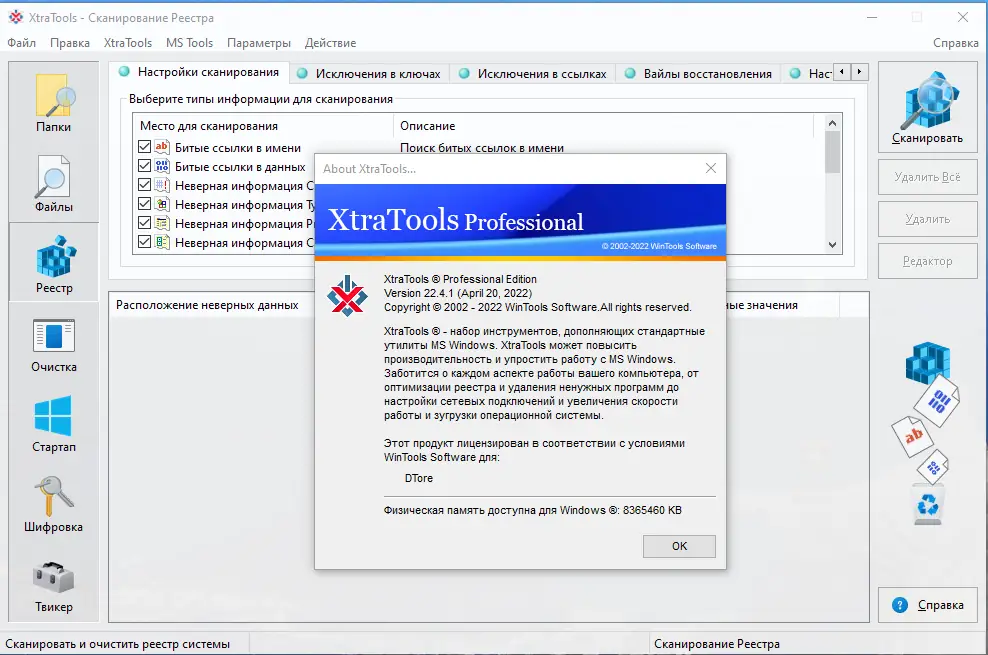988x655 pixels.
Task: Launch the Стартап startup manager
Action: click(x=52, y=423)
